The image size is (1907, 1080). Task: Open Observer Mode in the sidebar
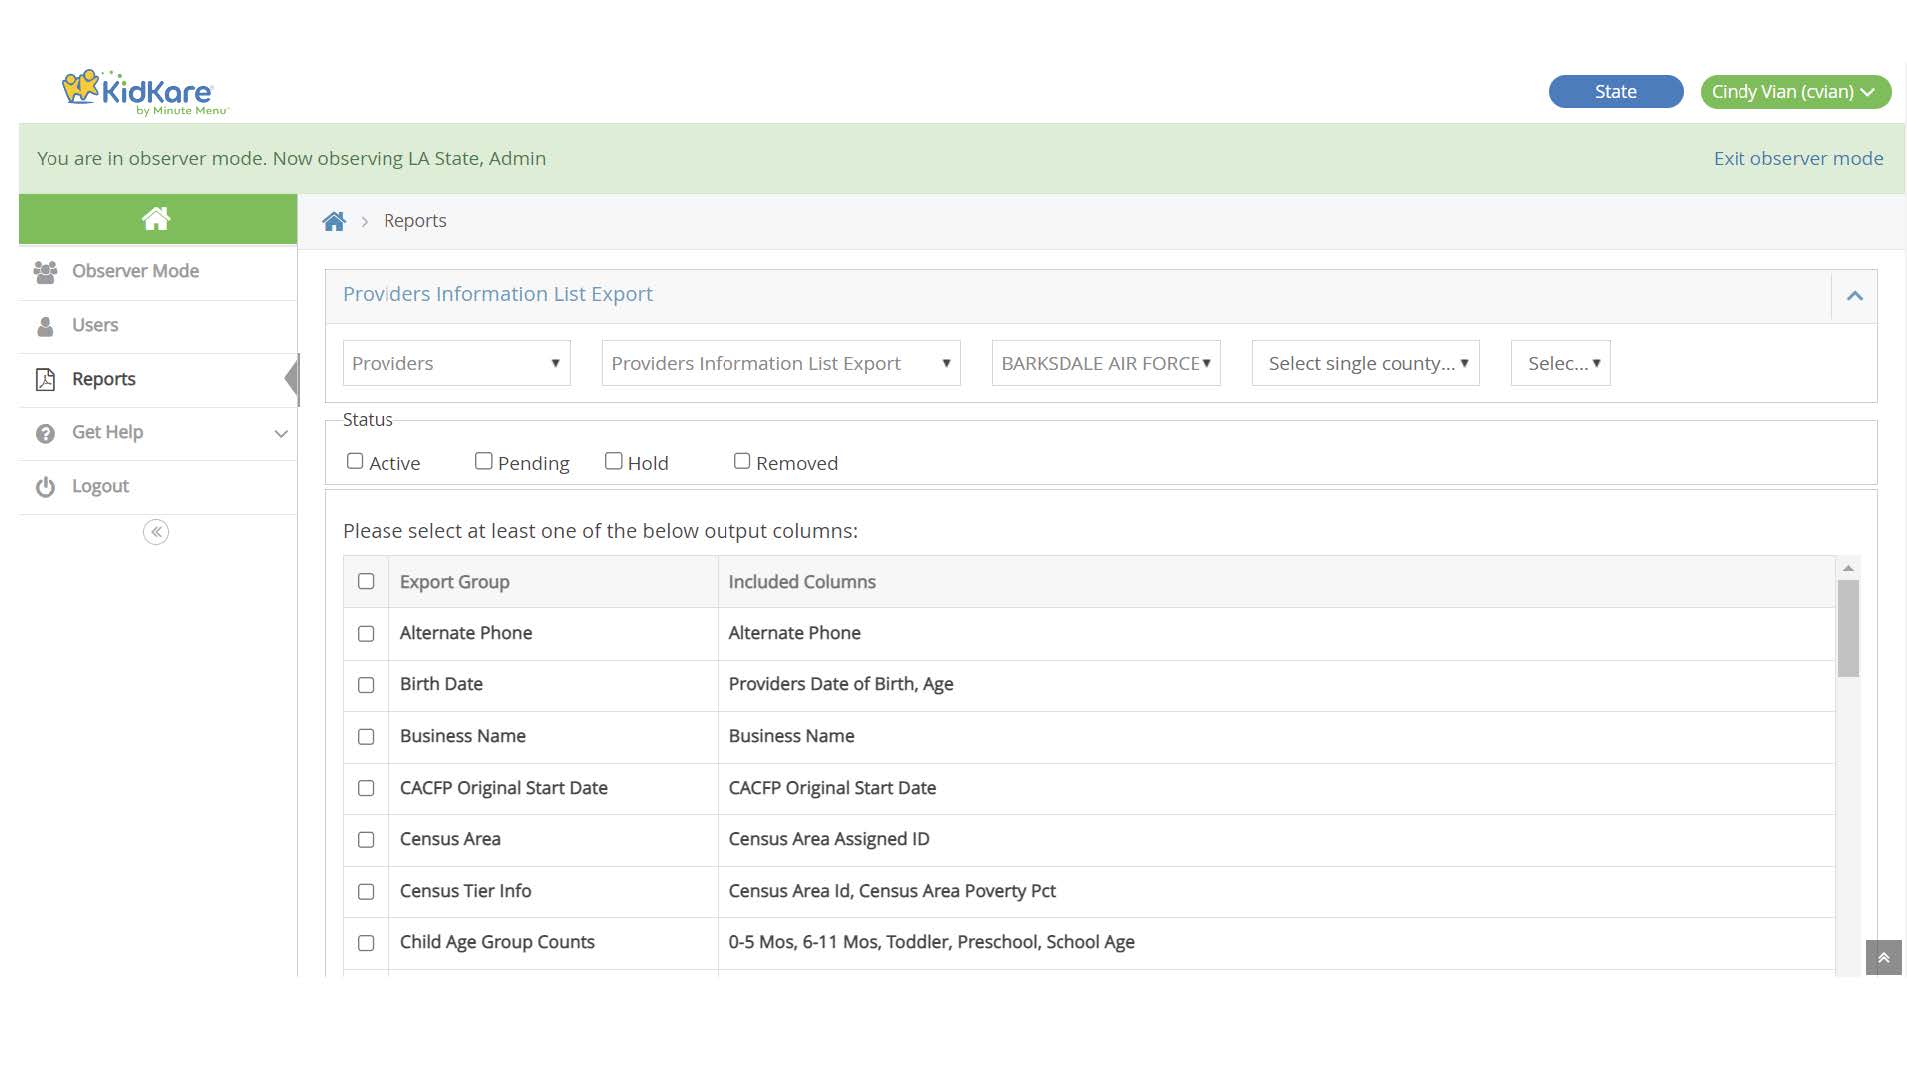[158, 272]
